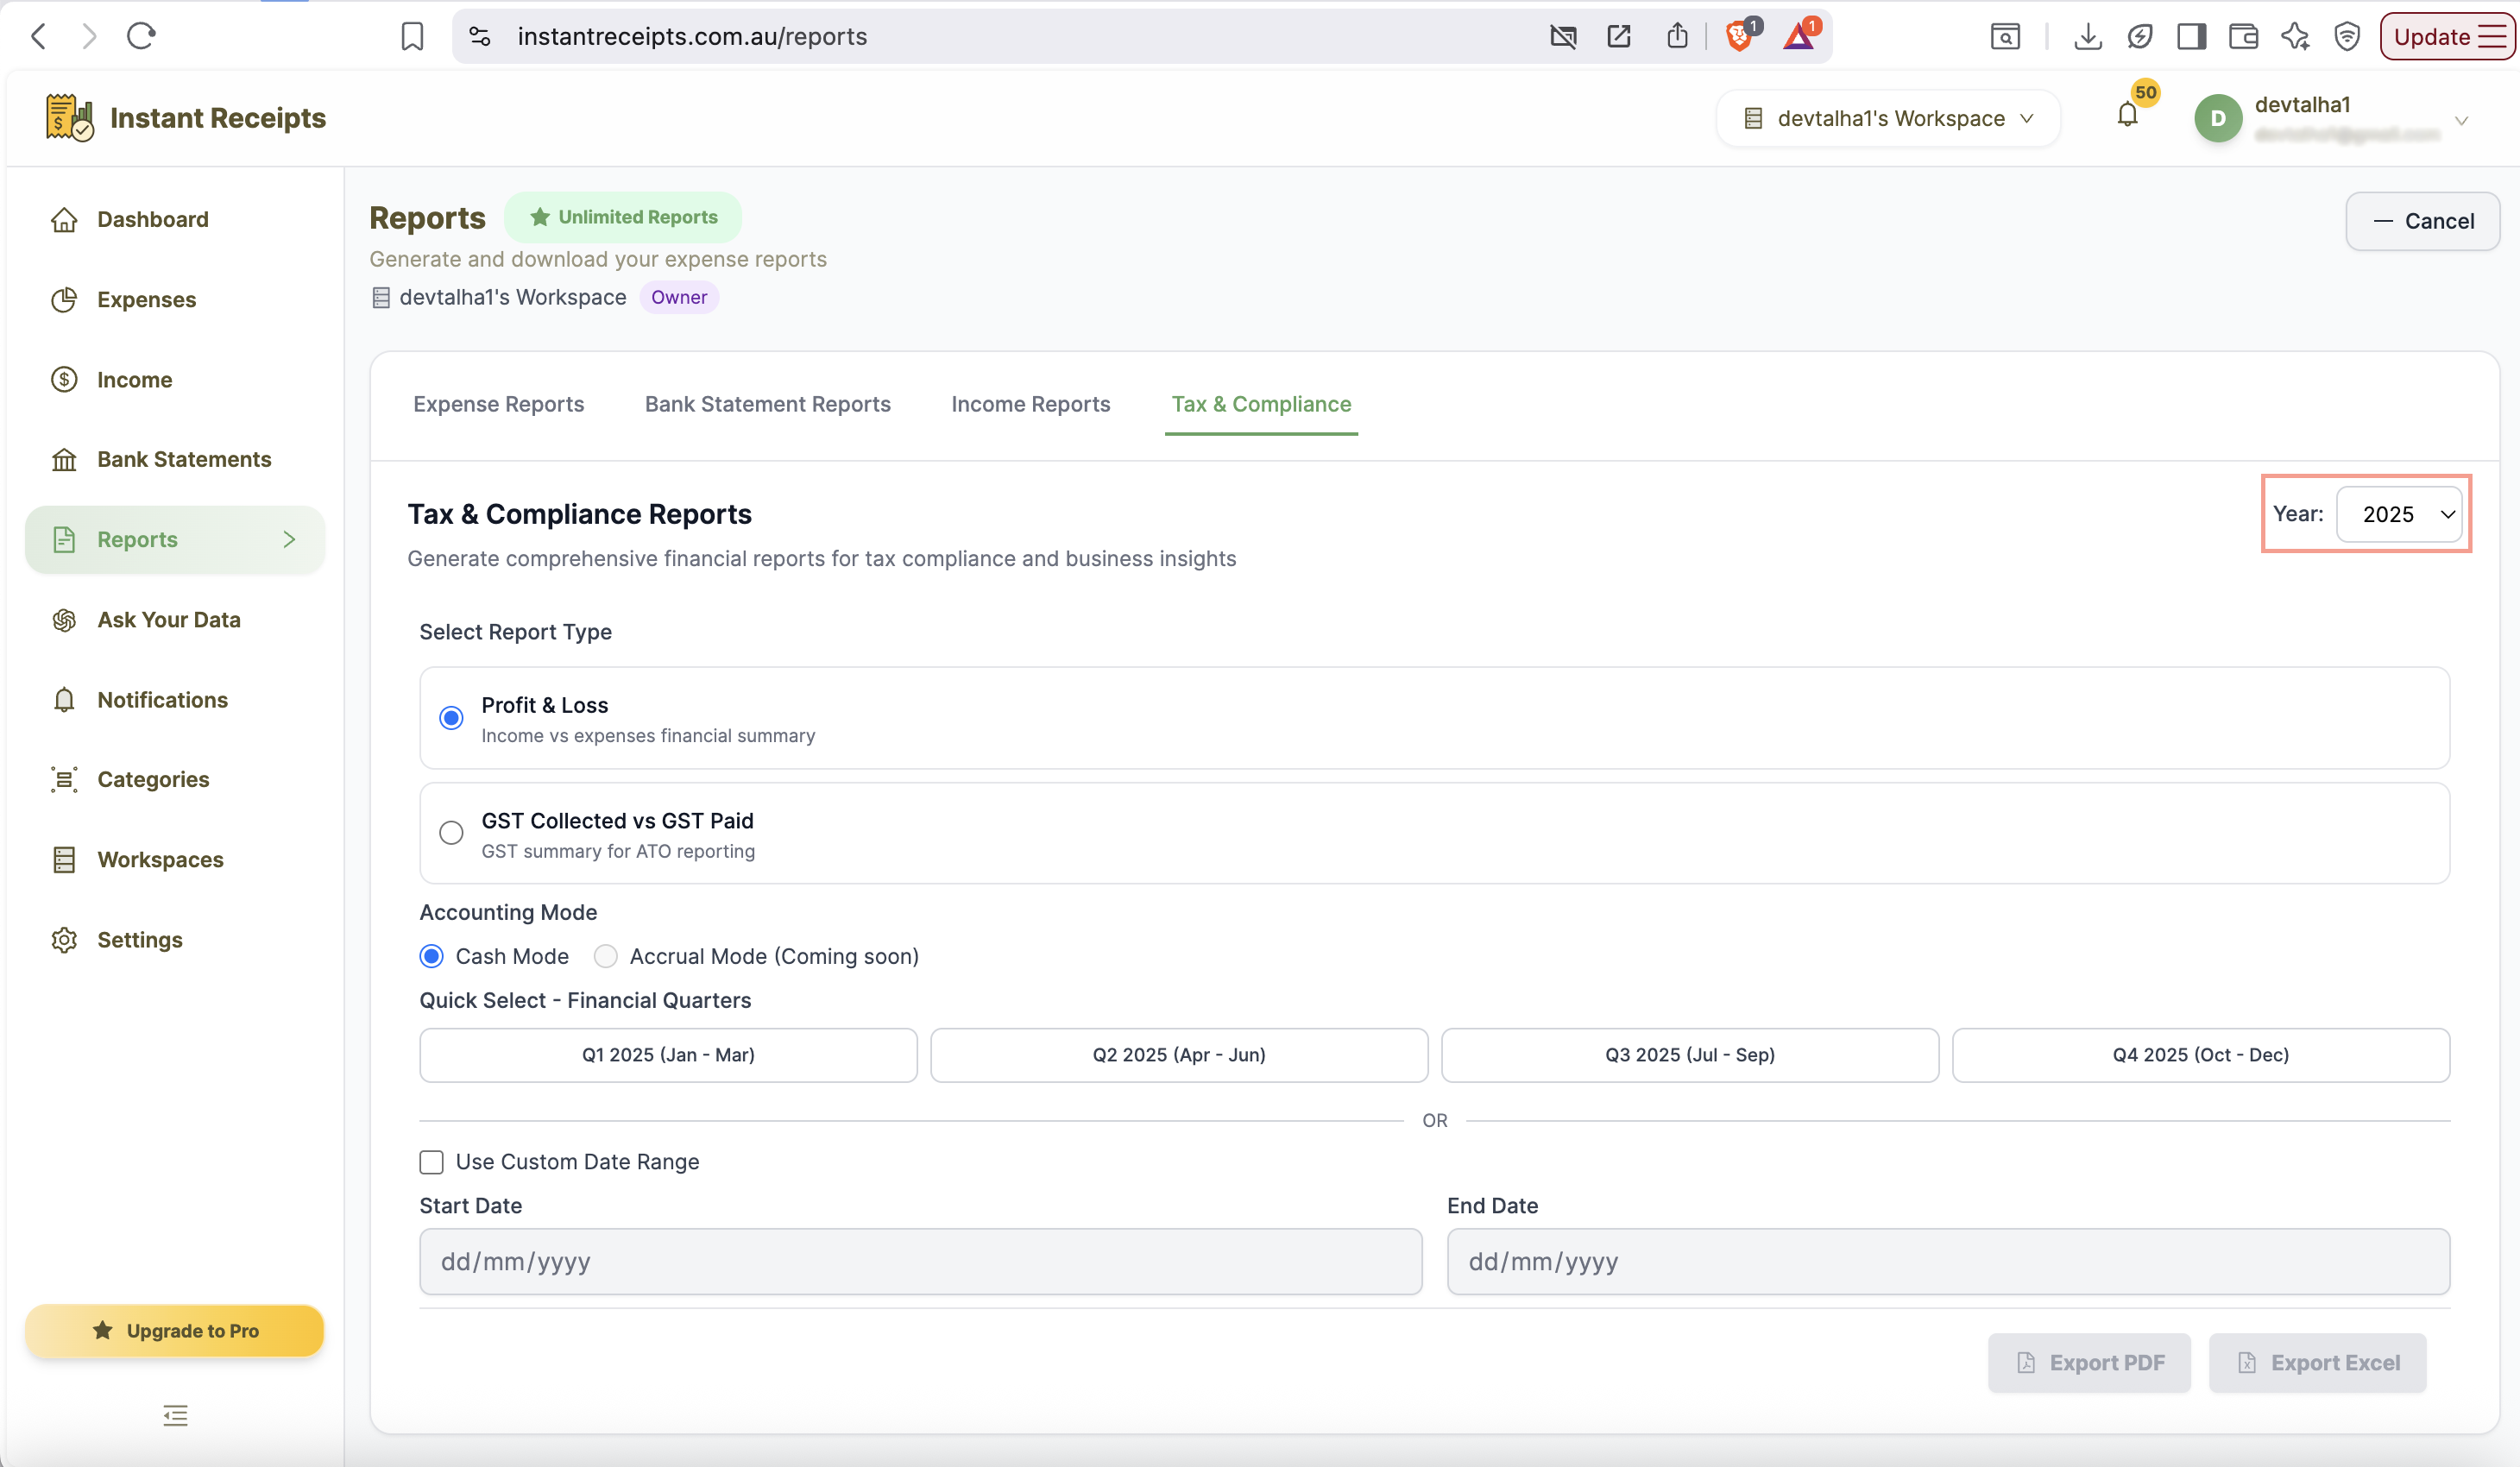Click the Bank Statements building icon
Screen dimensions: 2520x1467
(x=64, y=459)
